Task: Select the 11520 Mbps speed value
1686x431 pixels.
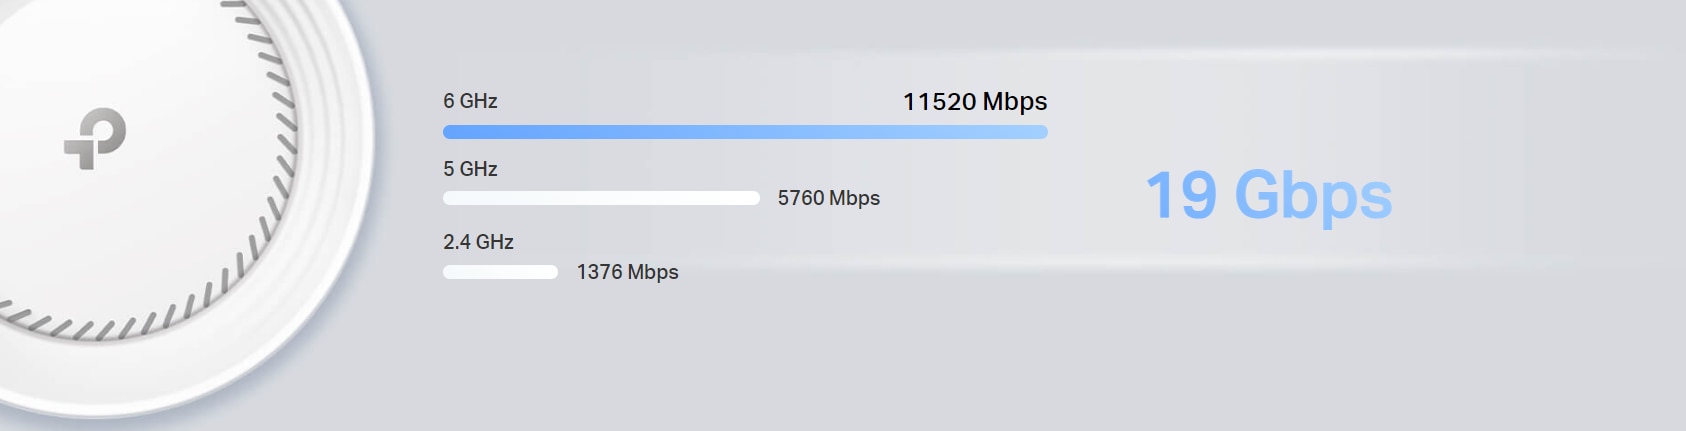Action: point(975,102)
